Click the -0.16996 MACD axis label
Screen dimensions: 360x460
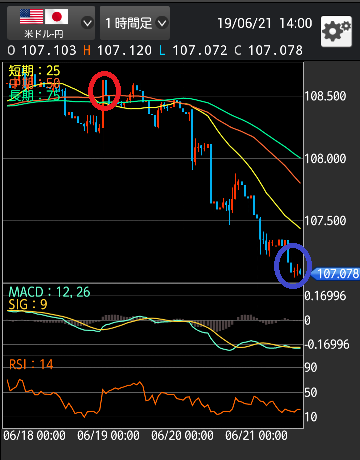coord(327,344)
